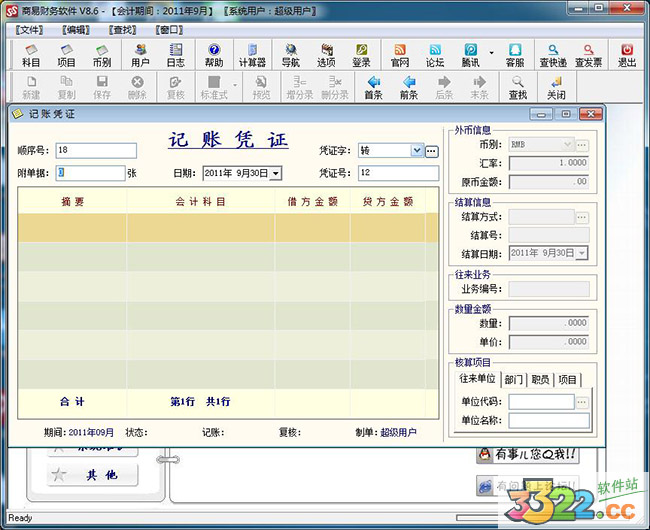Click the 登录 login icon
The height and width of the screenshot is (530, 650).
point(361,56)
